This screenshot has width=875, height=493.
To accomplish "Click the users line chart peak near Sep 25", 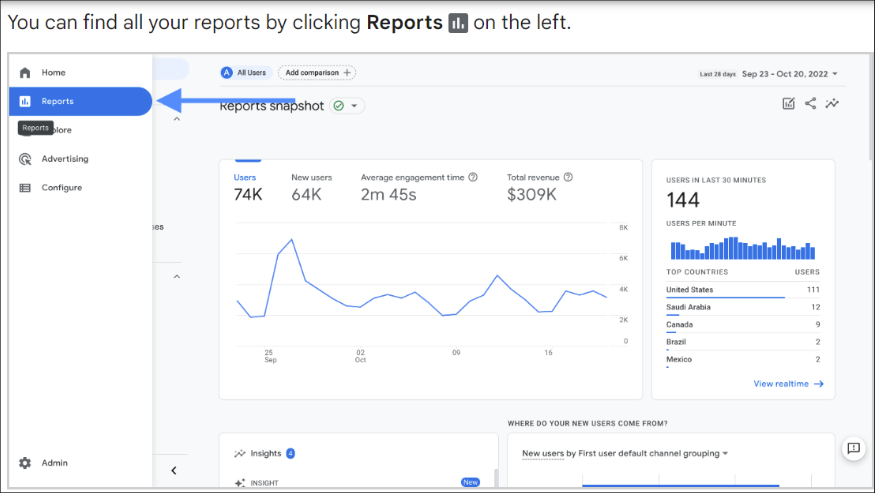I will [x=291, y=240].
